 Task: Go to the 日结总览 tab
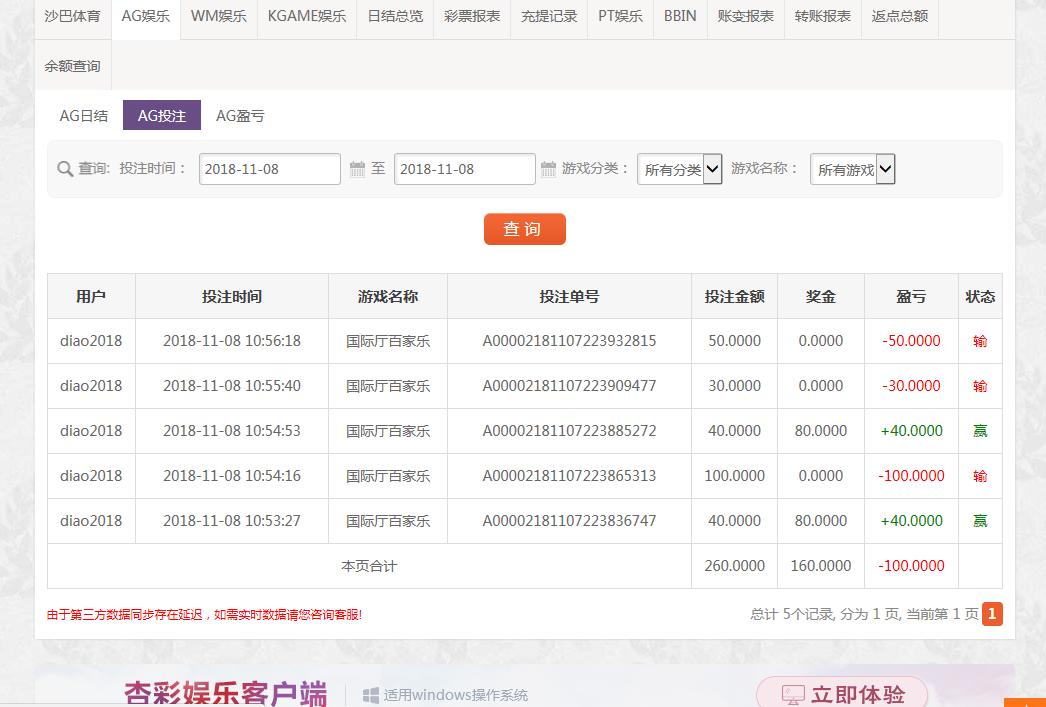(x=396, y=16)
